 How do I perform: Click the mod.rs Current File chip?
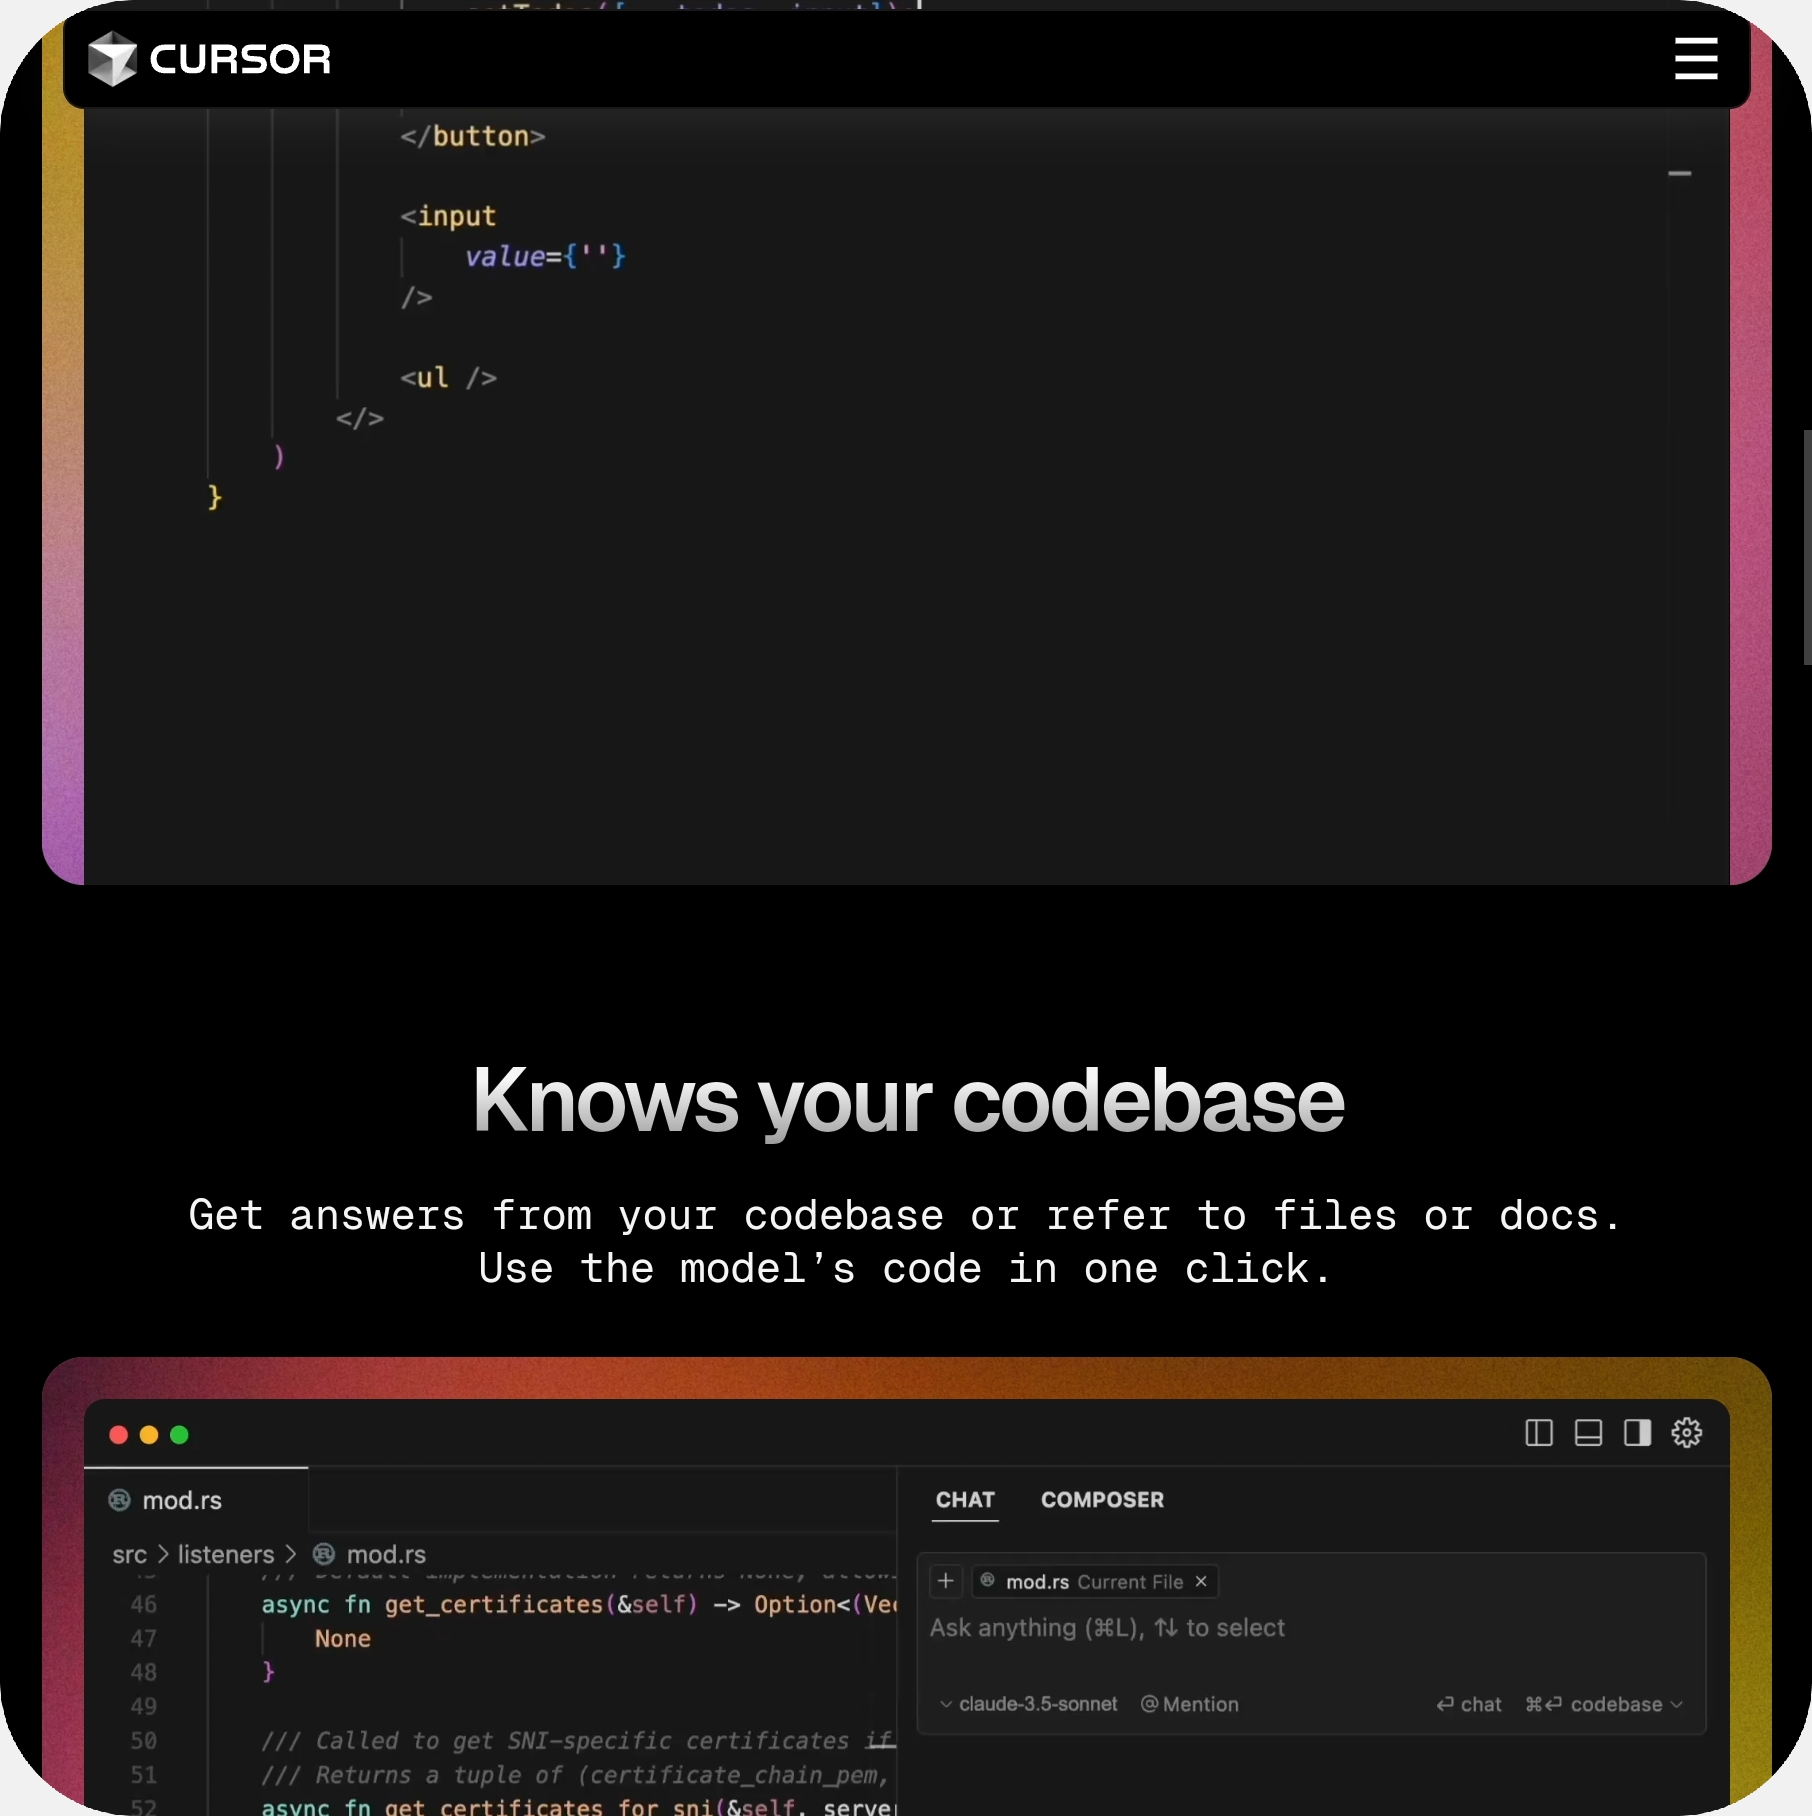pos(1094,1581)
